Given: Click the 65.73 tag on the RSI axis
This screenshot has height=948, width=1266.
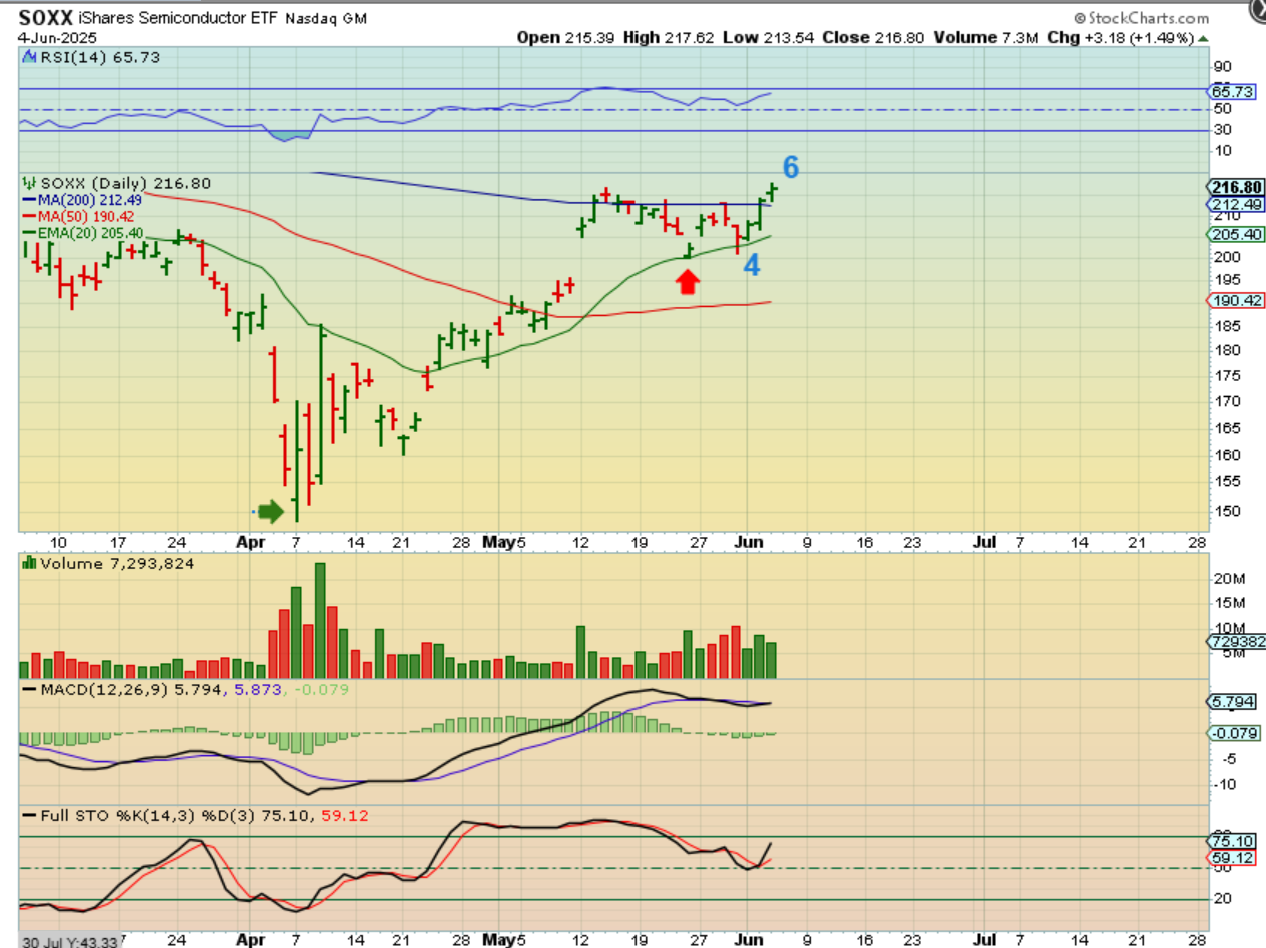Looking at the screenshot, I should (x=1233, y=91).
